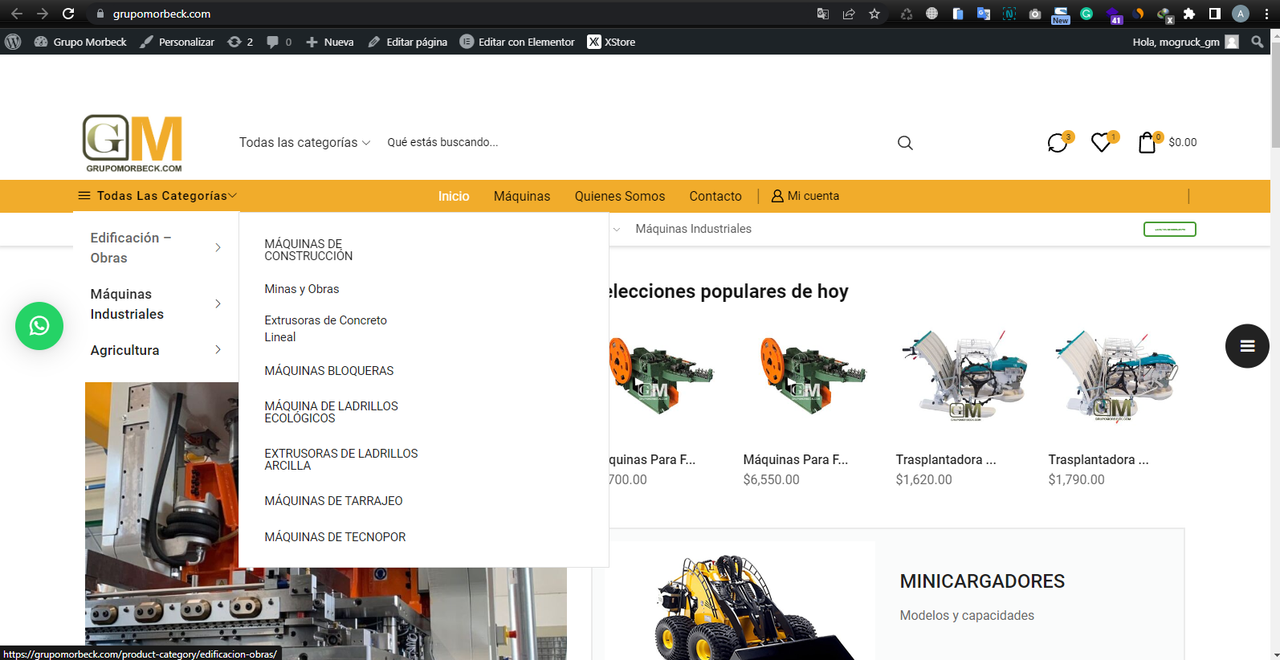Open Chrome profile avatar A
1280x660 pixels.
(x=1240, y=14)
